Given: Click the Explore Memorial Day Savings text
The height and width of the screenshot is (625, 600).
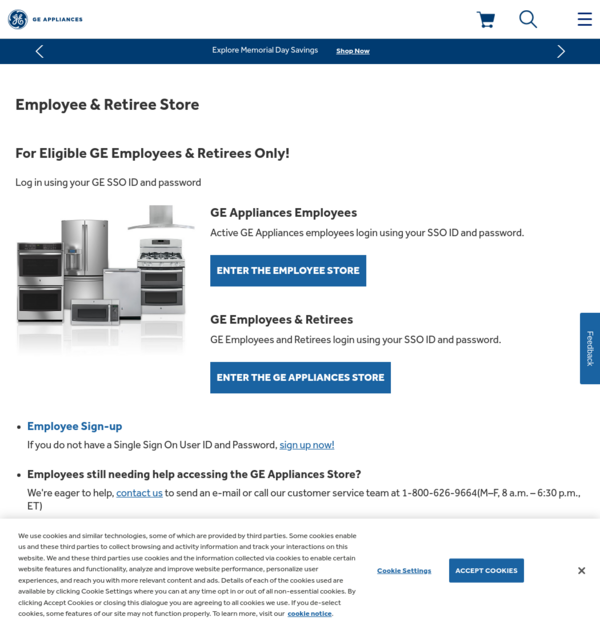Looking at the screenshot, I should click(265, 50).
